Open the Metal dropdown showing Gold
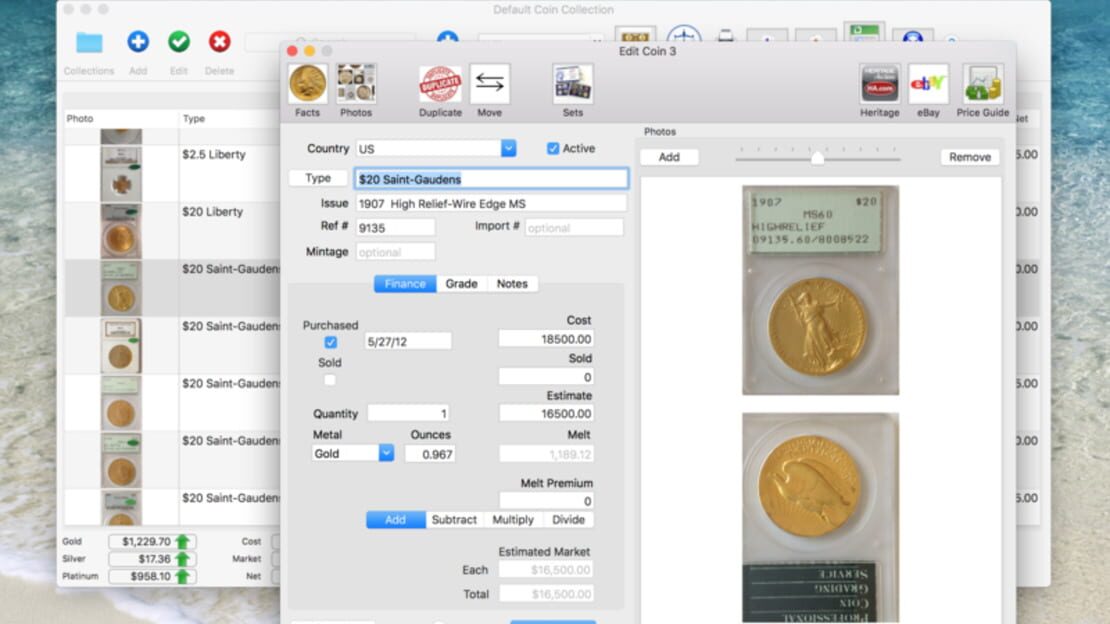The height and width of the screenshot is (624, 1110). point(386,453)
